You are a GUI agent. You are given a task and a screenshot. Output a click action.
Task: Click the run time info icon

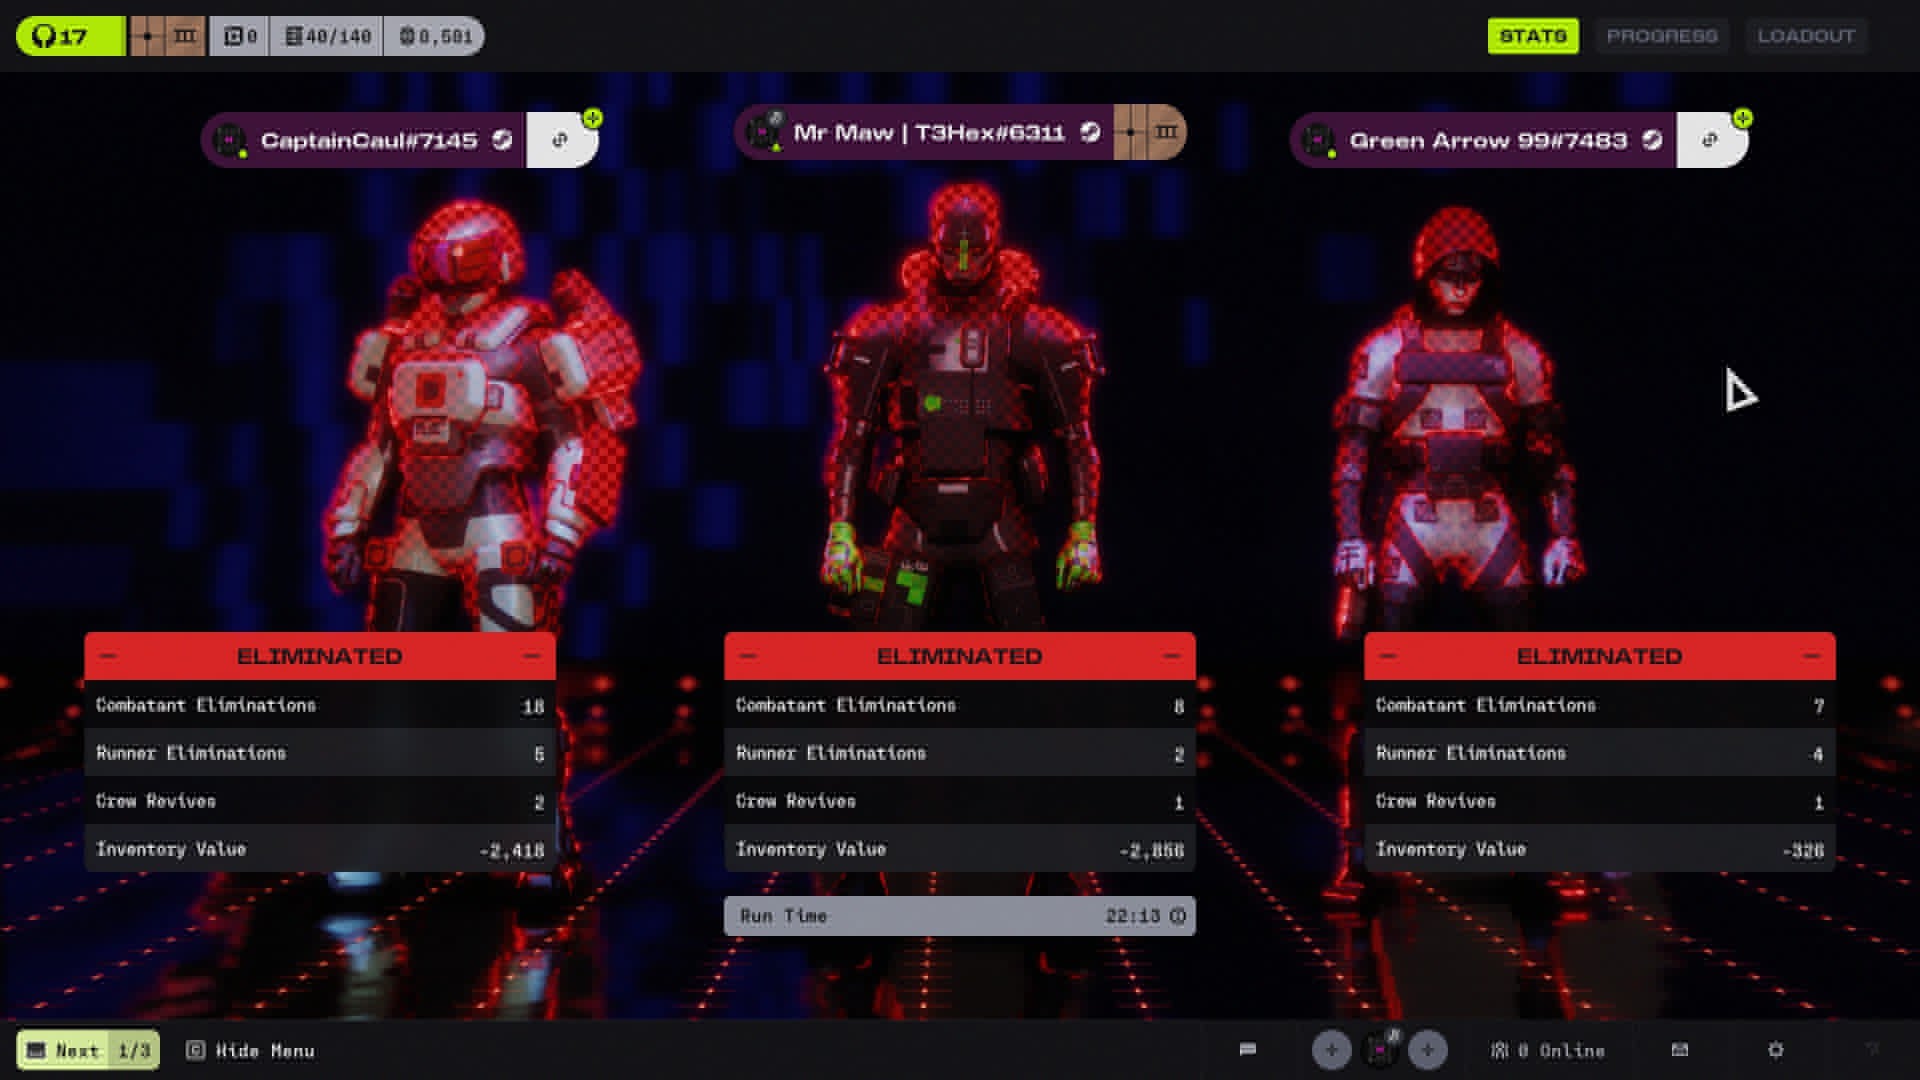(1177, 916)
